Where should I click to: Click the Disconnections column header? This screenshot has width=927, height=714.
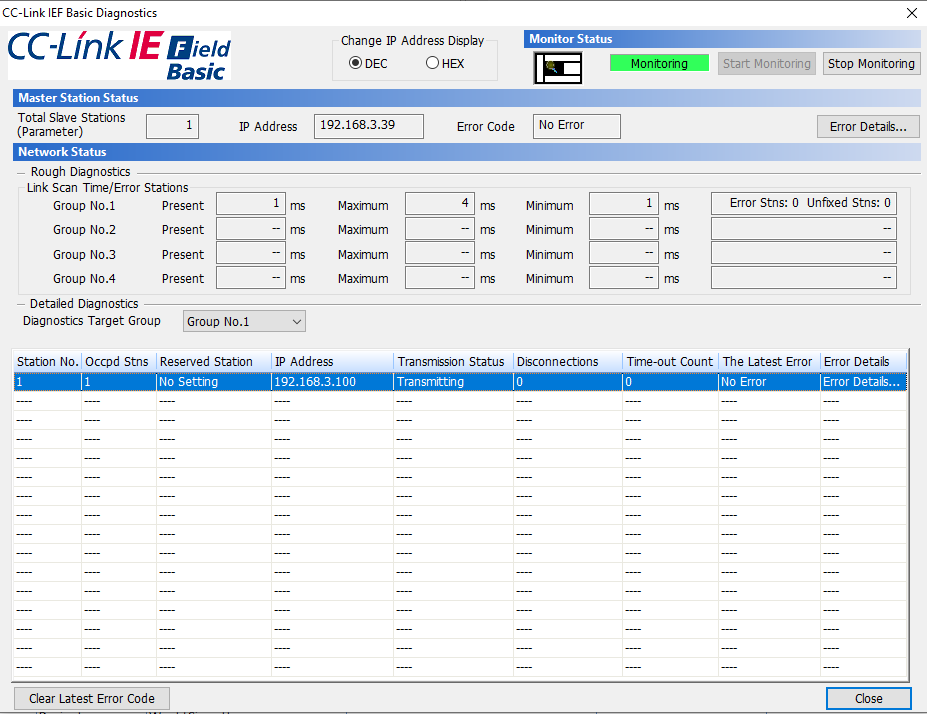(x=568, y=362)
